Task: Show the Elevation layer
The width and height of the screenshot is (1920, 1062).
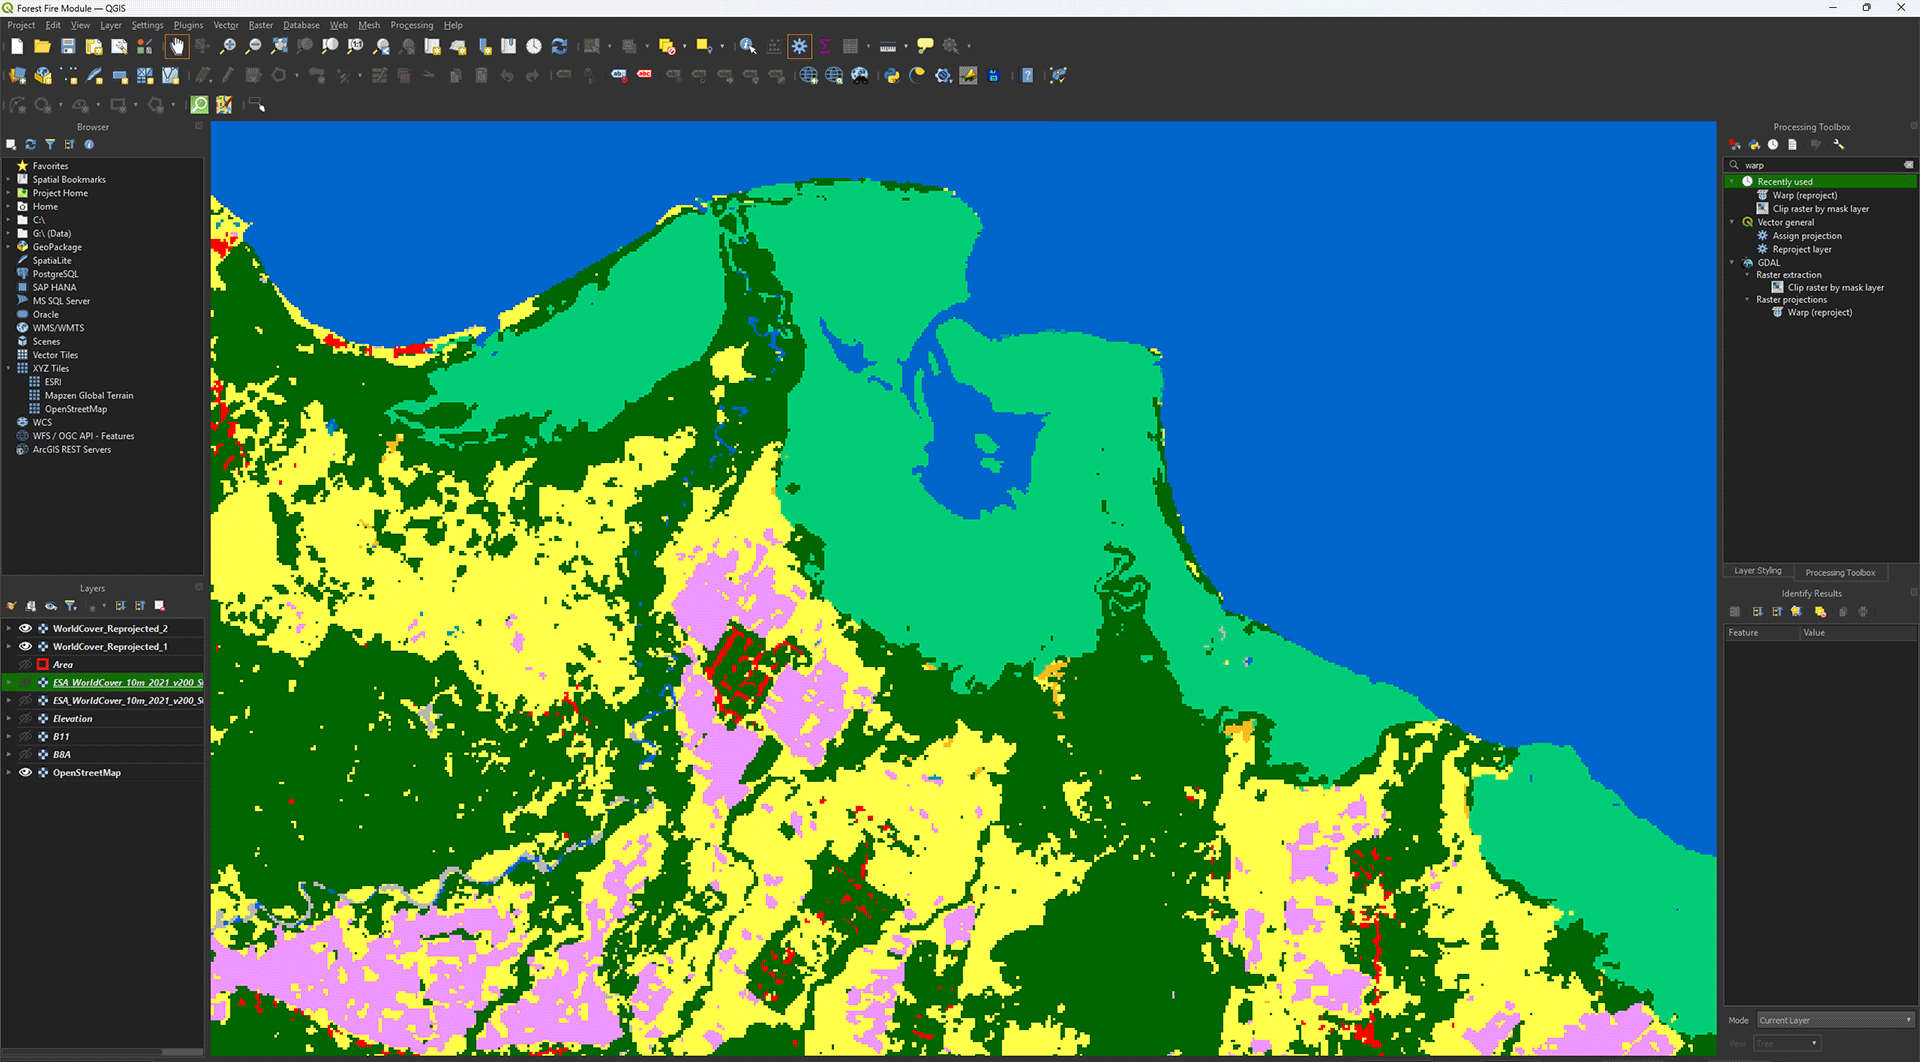Action: (26, 719)
